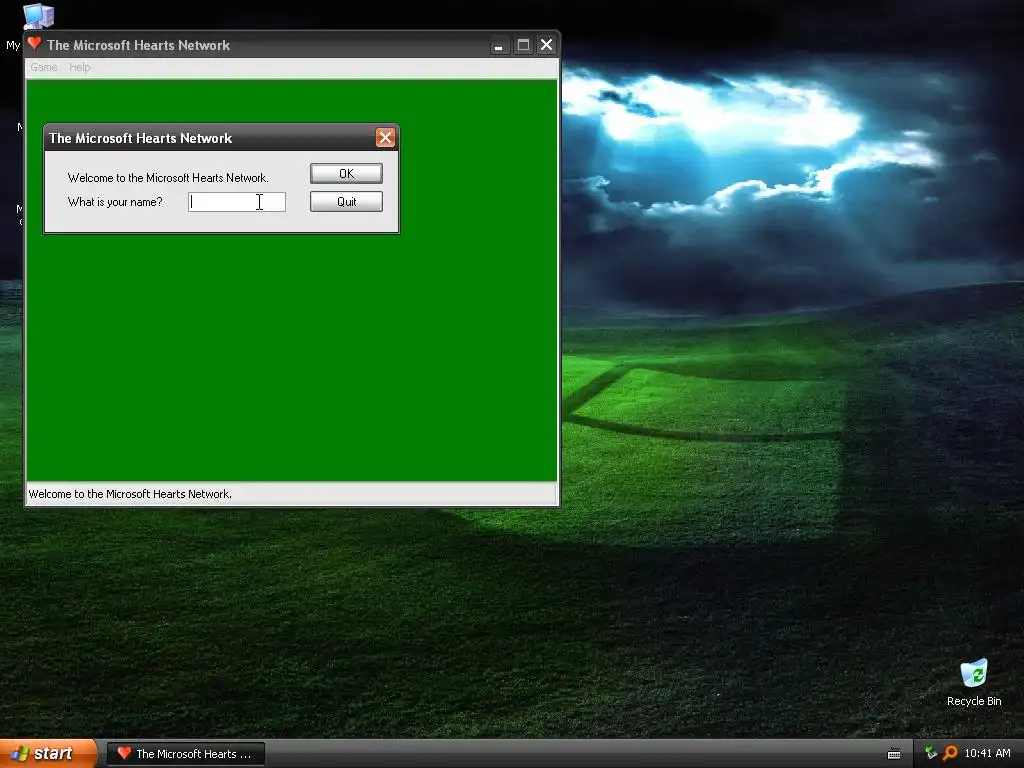Click the heart icon in the main title bar
The height and width of the screenshot is (768, 1024).
click(x=35, y=44)
